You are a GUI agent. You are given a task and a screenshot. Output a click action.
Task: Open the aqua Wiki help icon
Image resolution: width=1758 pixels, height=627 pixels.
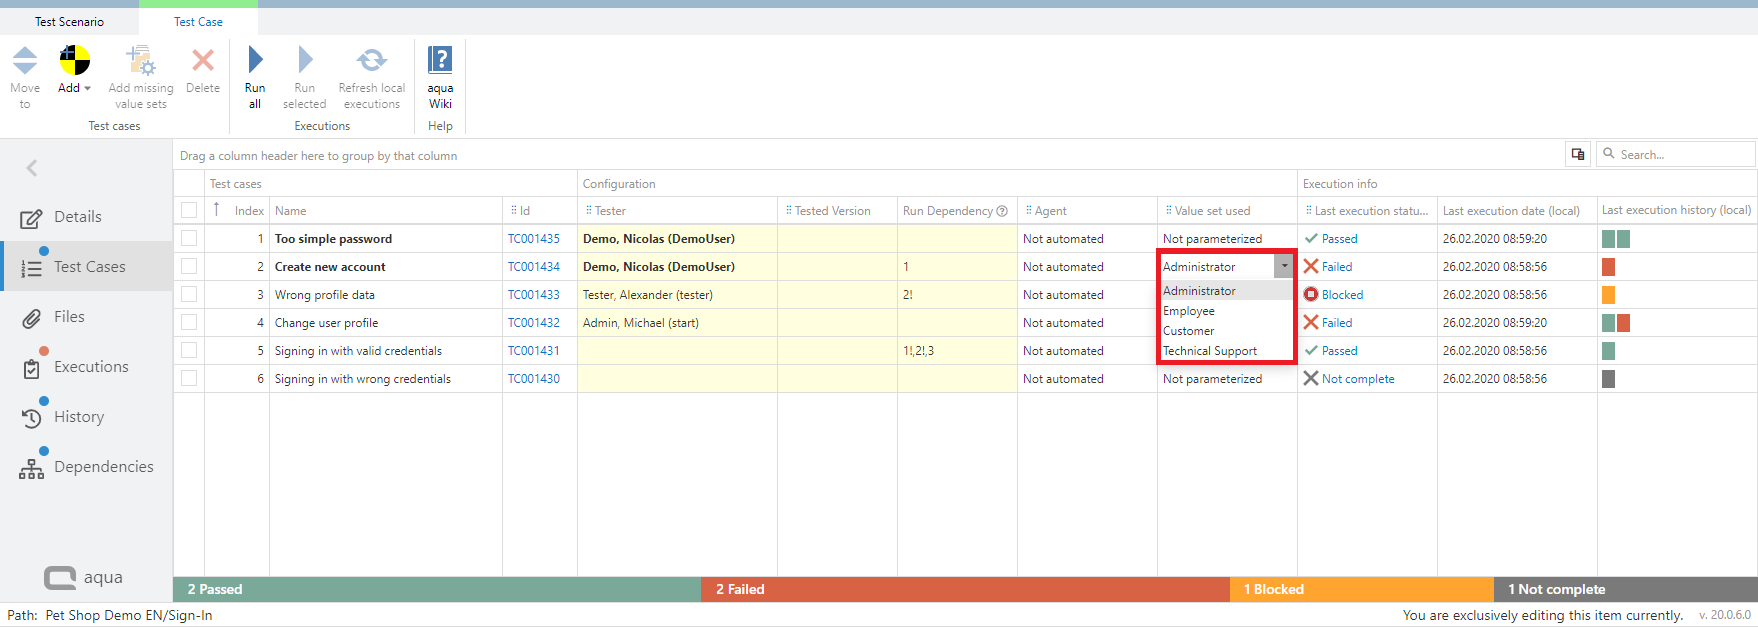click(440, 61)
